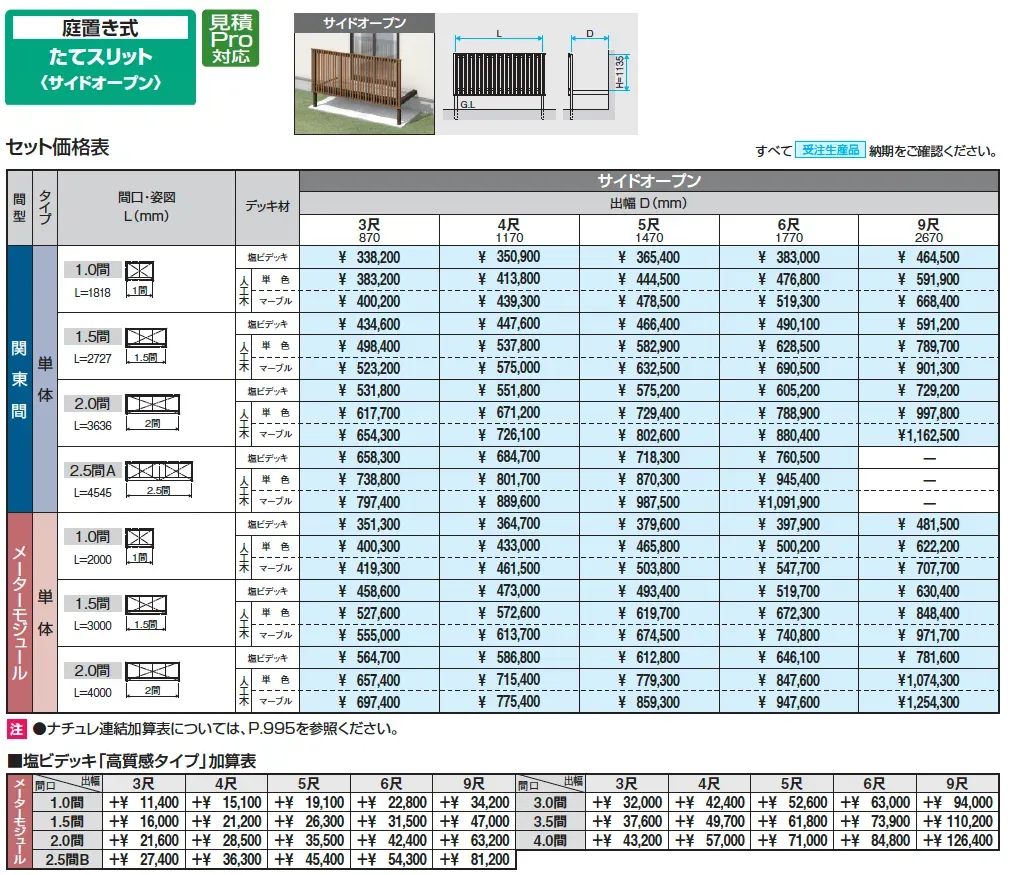This screenshot has height=875, width=1010.
Task: Select the 9尺 2670 column header
Action: 929,230
